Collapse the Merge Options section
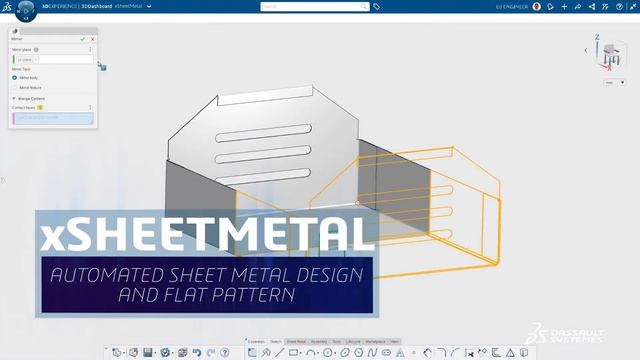Screen dimensions: 640x360 [14, 99]
